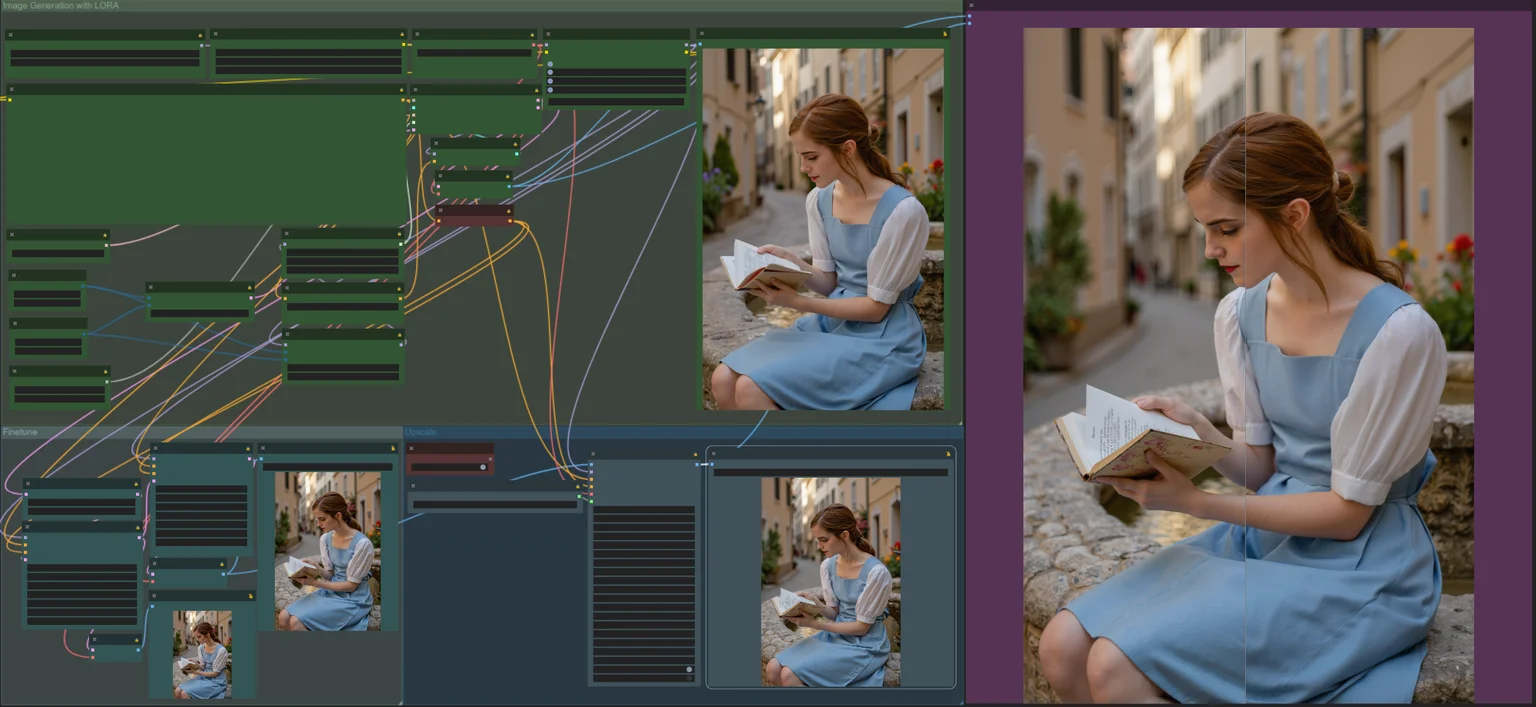
Task: Select the first circle option in the top green node
Action: coord(550,65)
